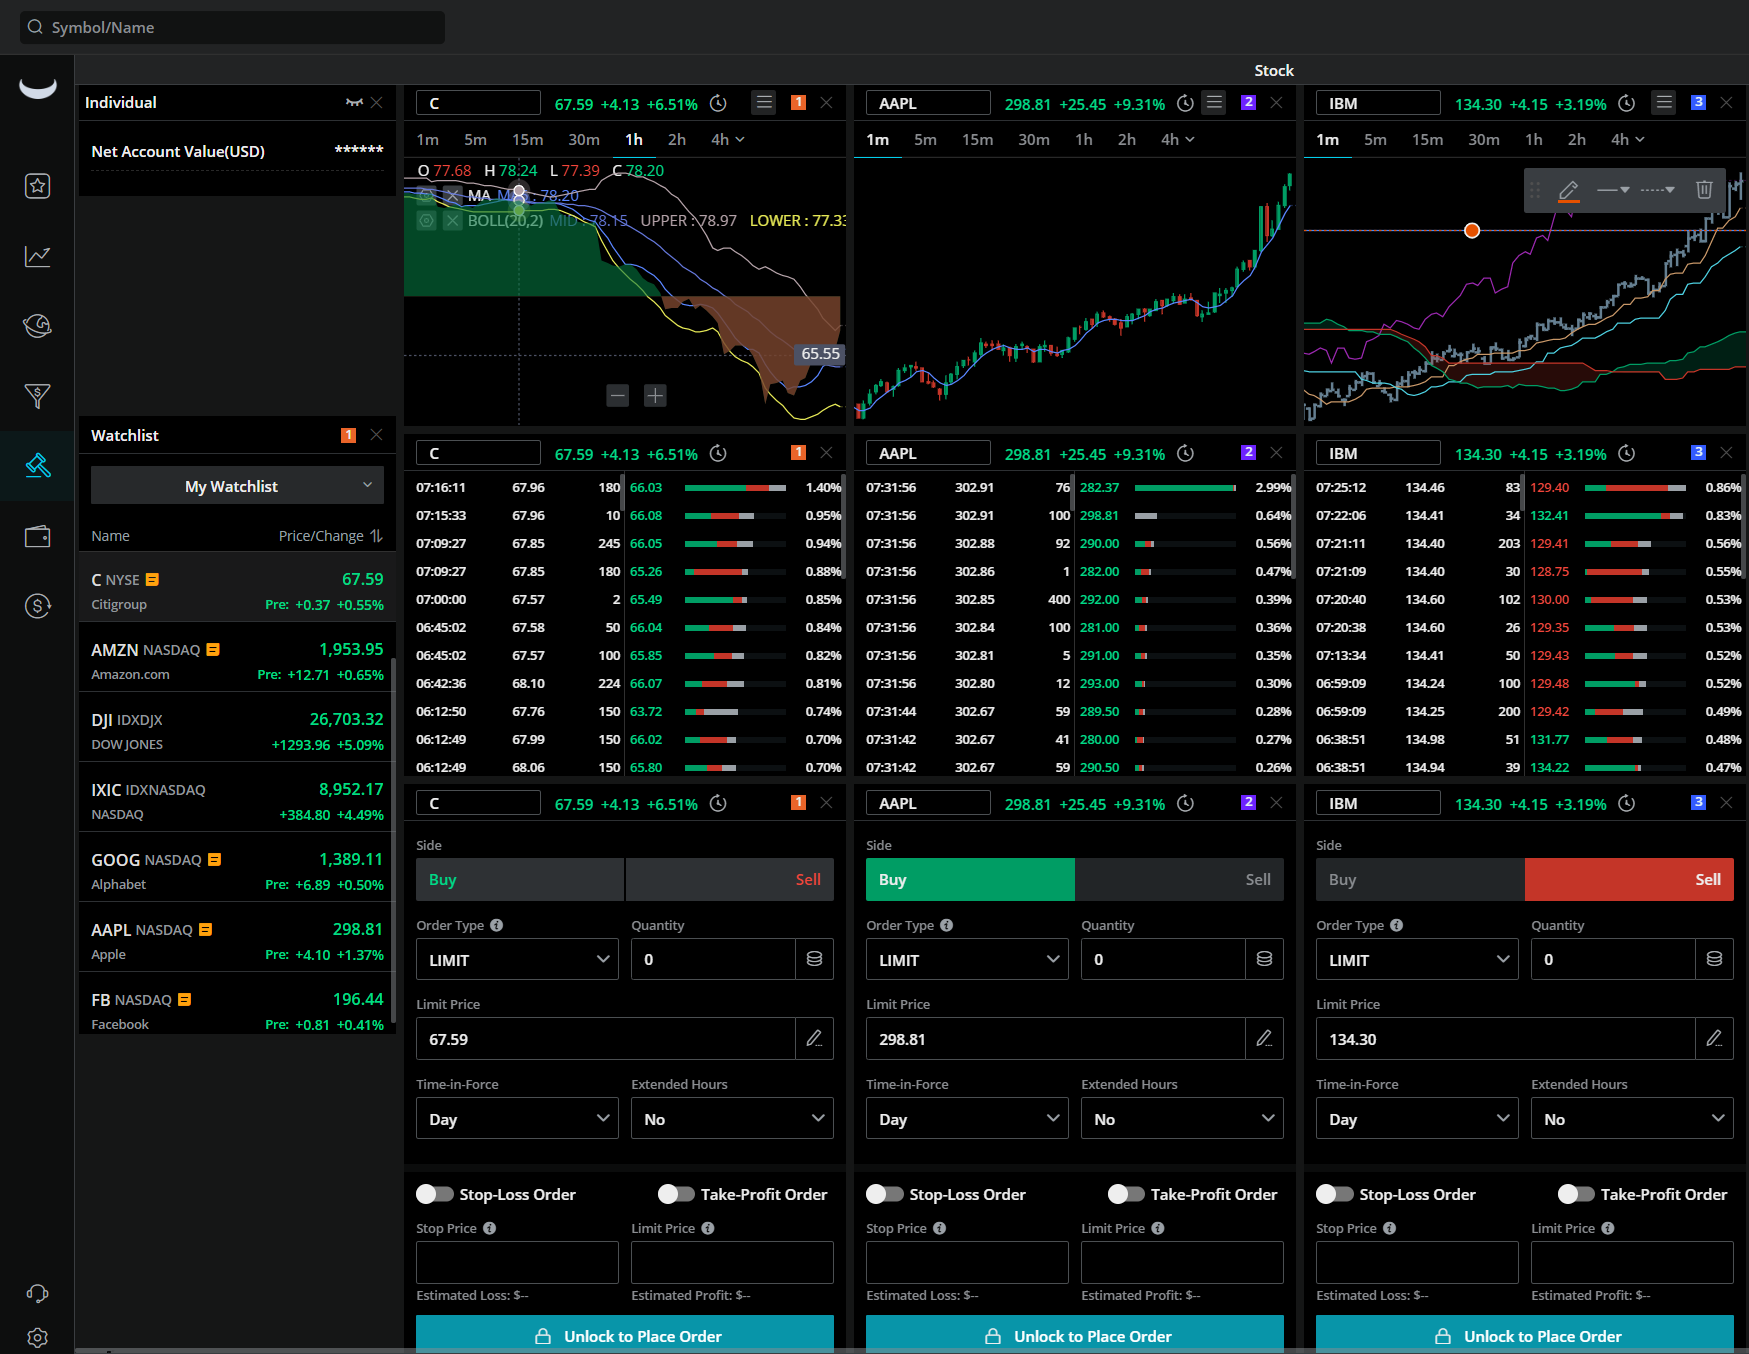Click clock icon on C chart header
The height and width of the screenshot is (1354, 1749).
click(718, 103)
